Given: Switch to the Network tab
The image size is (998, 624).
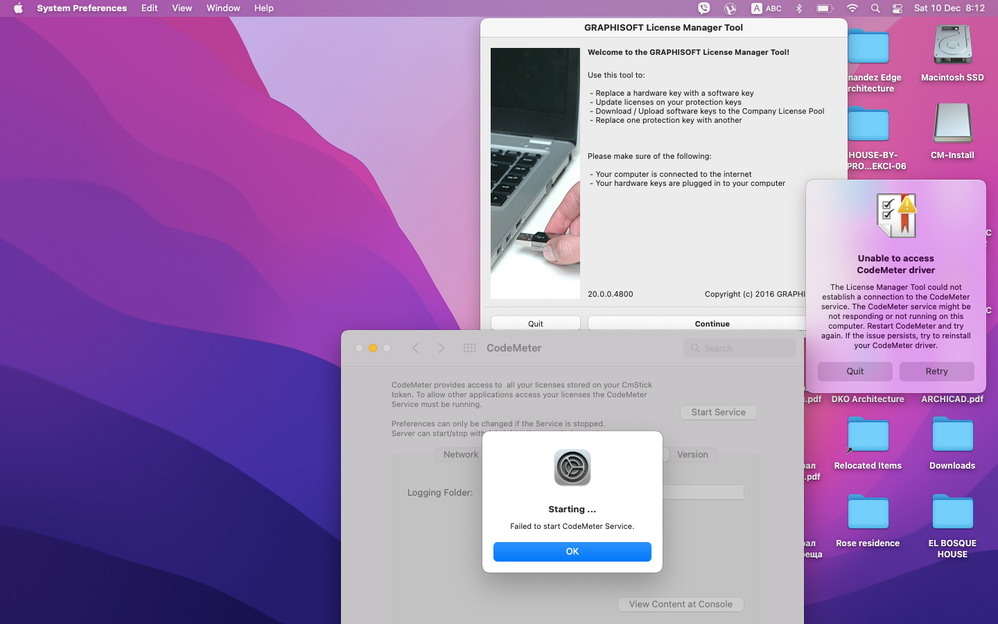Looking at the screenshot, I should (460, 454).
